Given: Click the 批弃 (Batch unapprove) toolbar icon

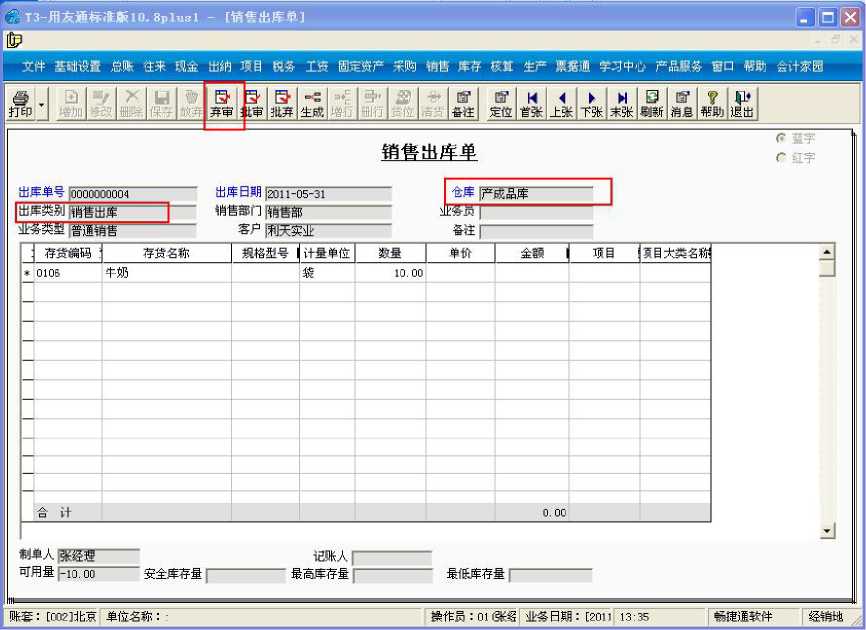Looking at the screenshot, I should [282, 104].
